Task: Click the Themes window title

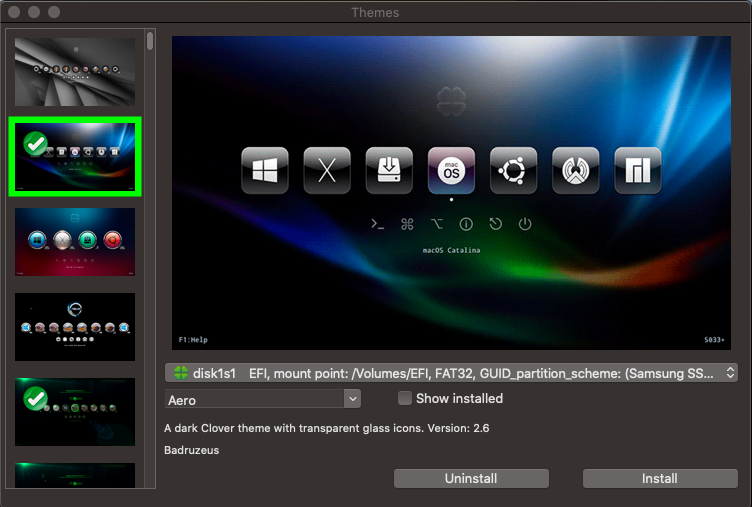Action: (375, 12)
